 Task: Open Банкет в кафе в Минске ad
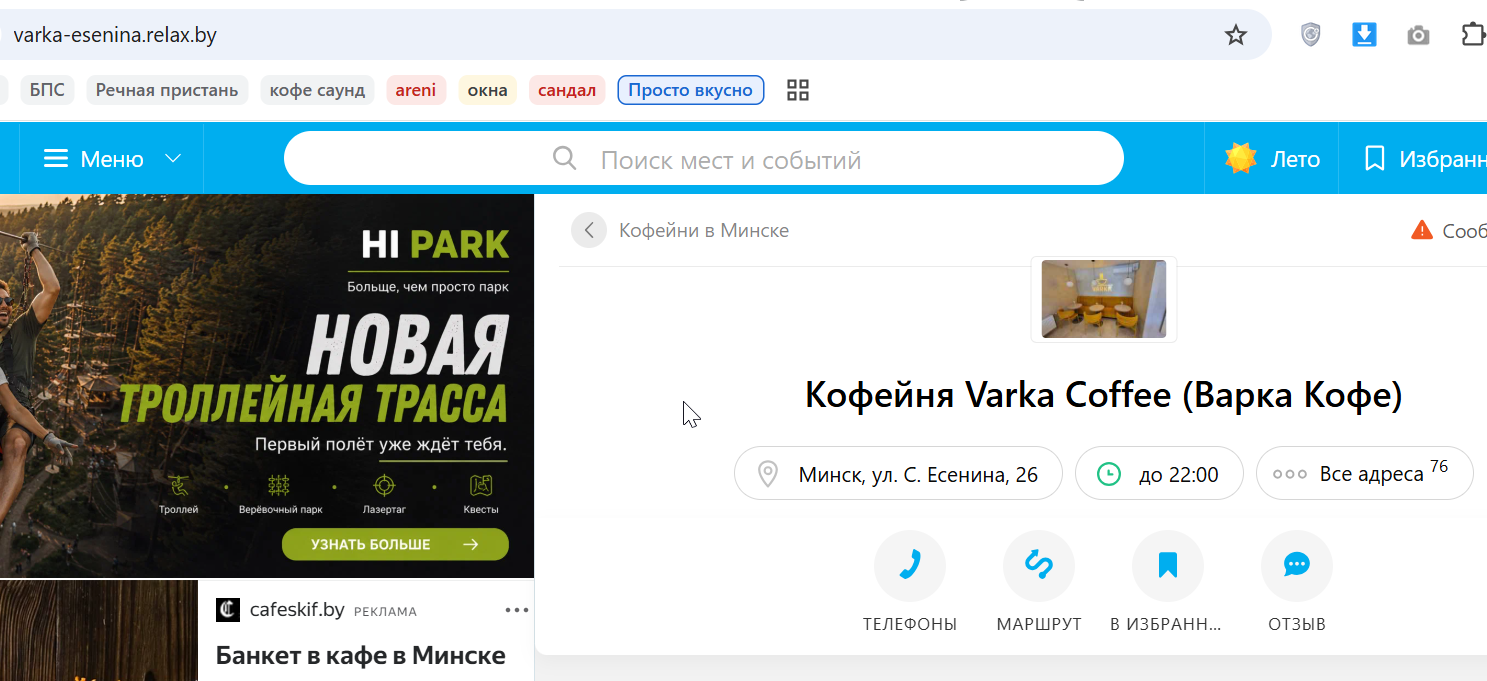coord(361,656)
